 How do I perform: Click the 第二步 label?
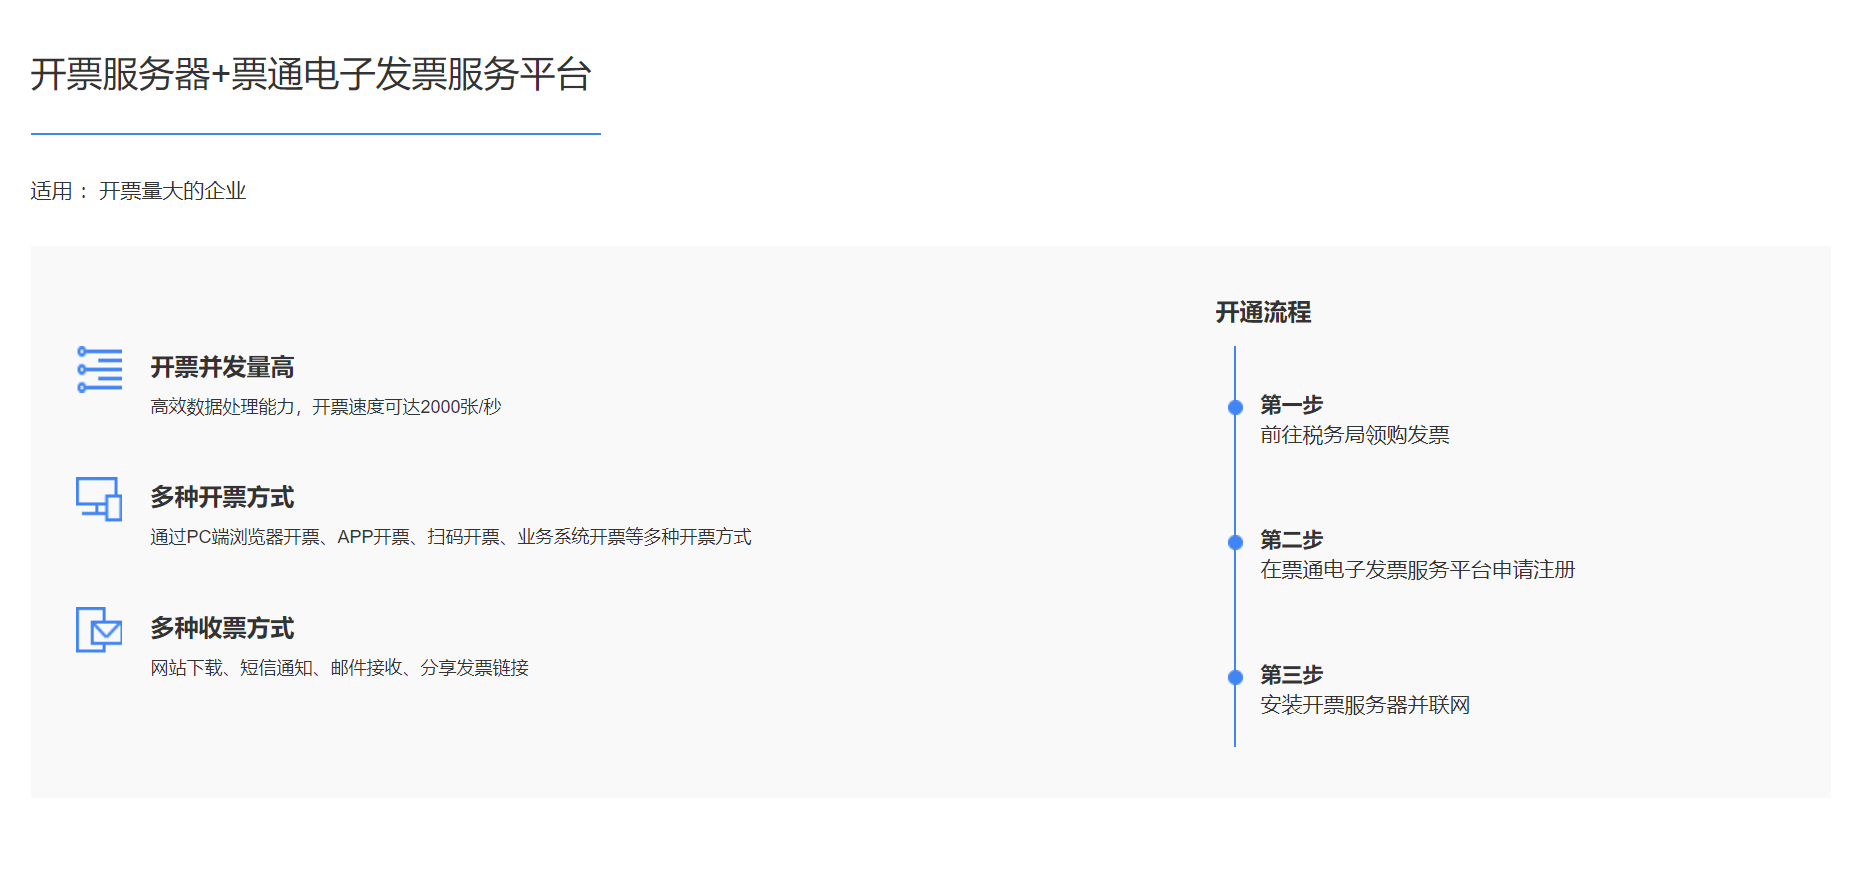pos(1291,540)
